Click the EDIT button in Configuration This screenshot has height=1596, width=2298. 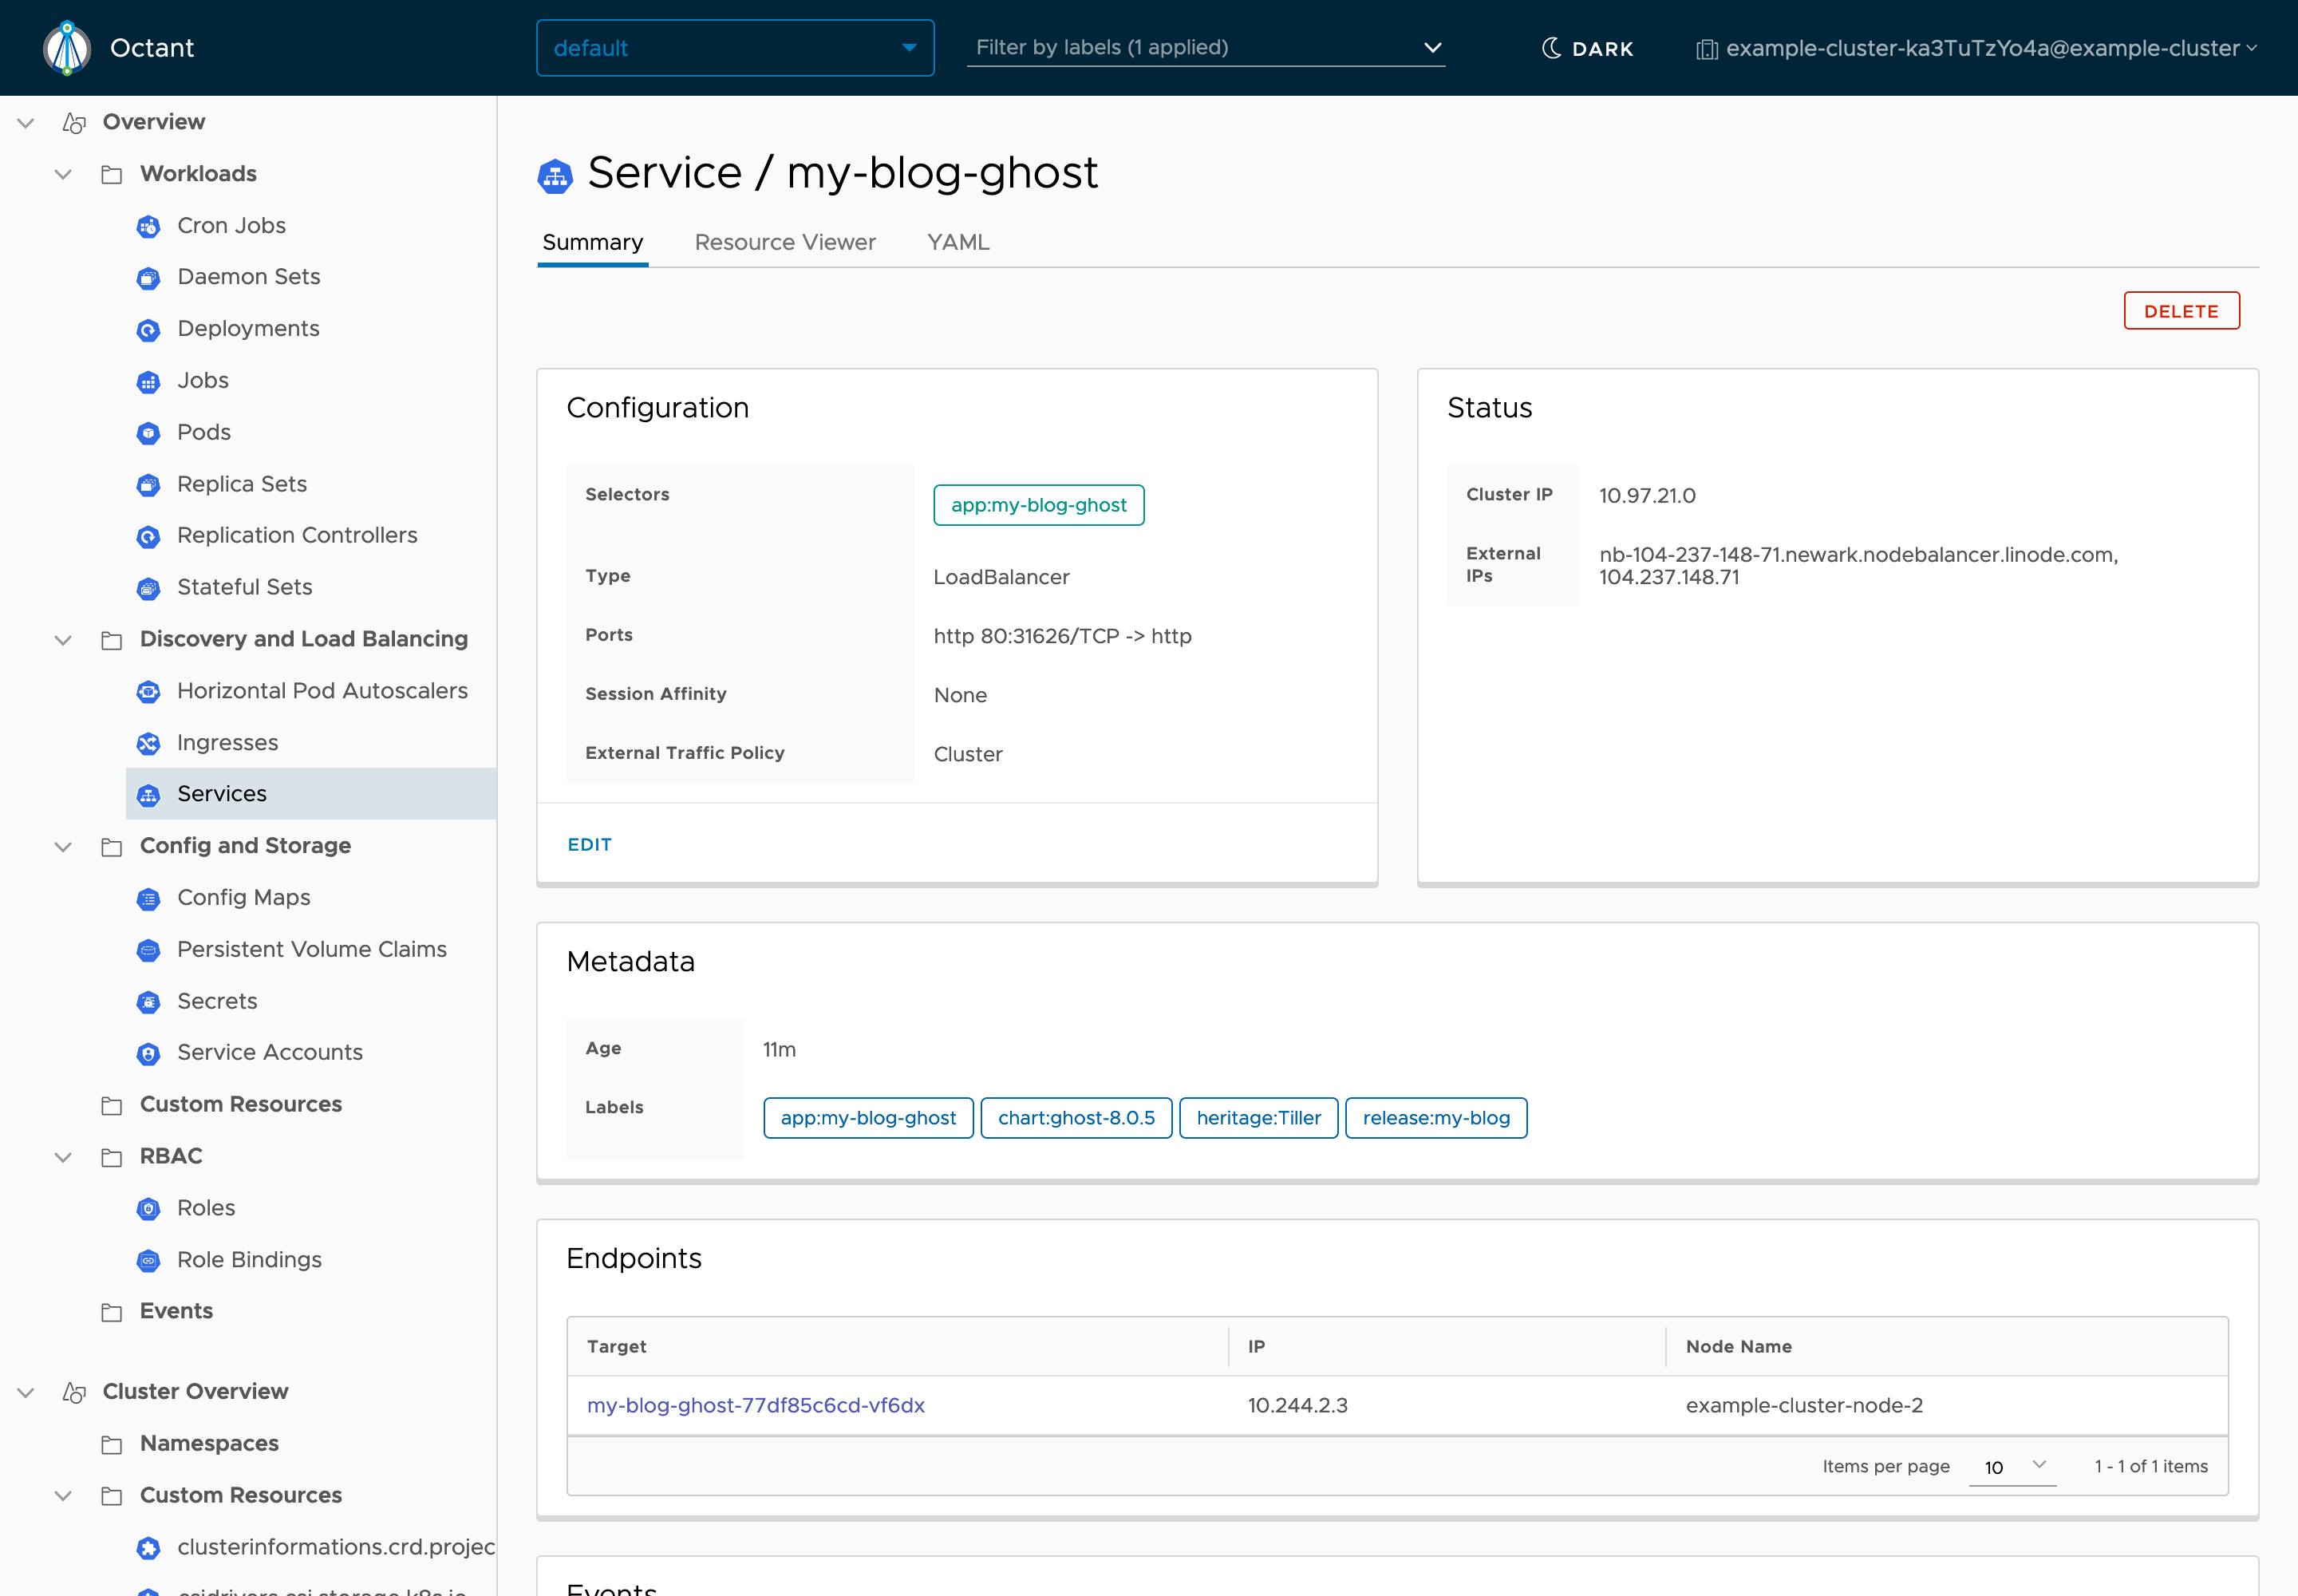[x=590, y=845]
